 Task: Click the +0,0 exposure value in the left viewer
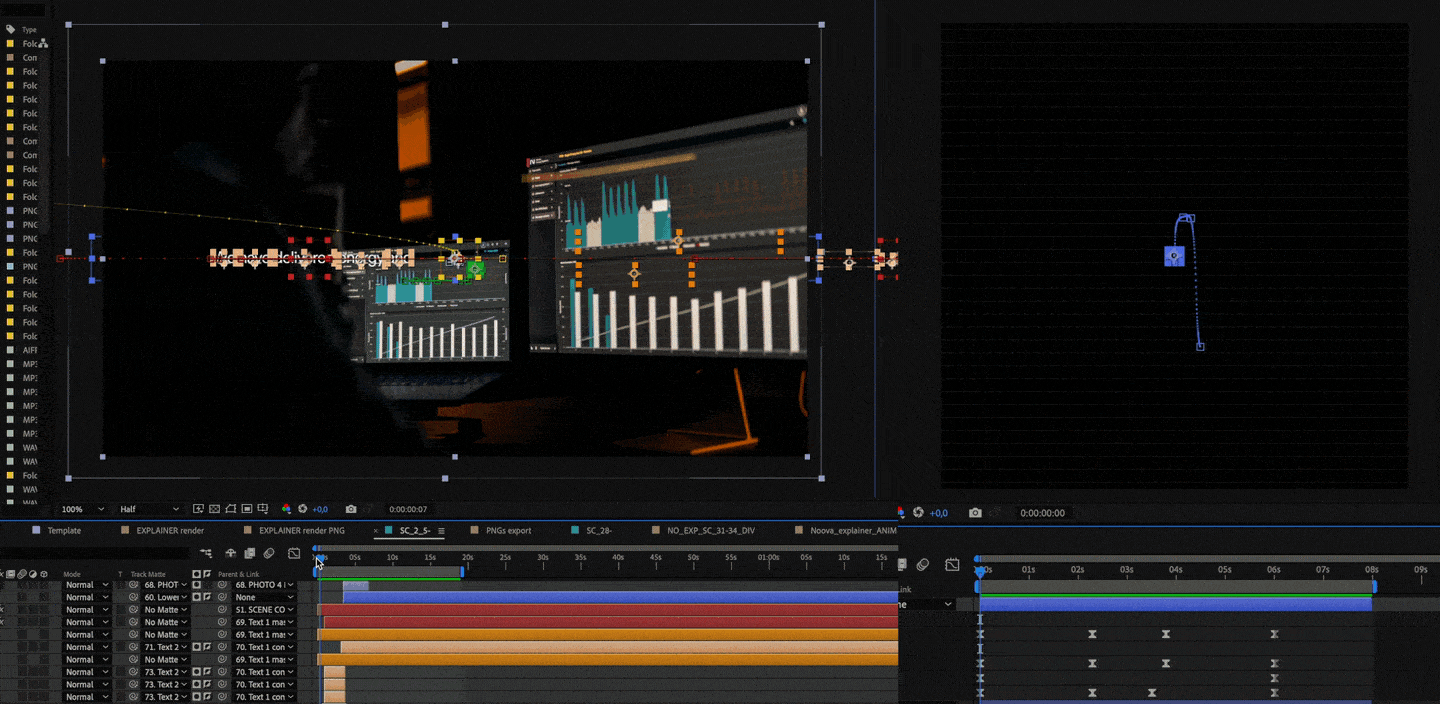click(x=320, y=509)
